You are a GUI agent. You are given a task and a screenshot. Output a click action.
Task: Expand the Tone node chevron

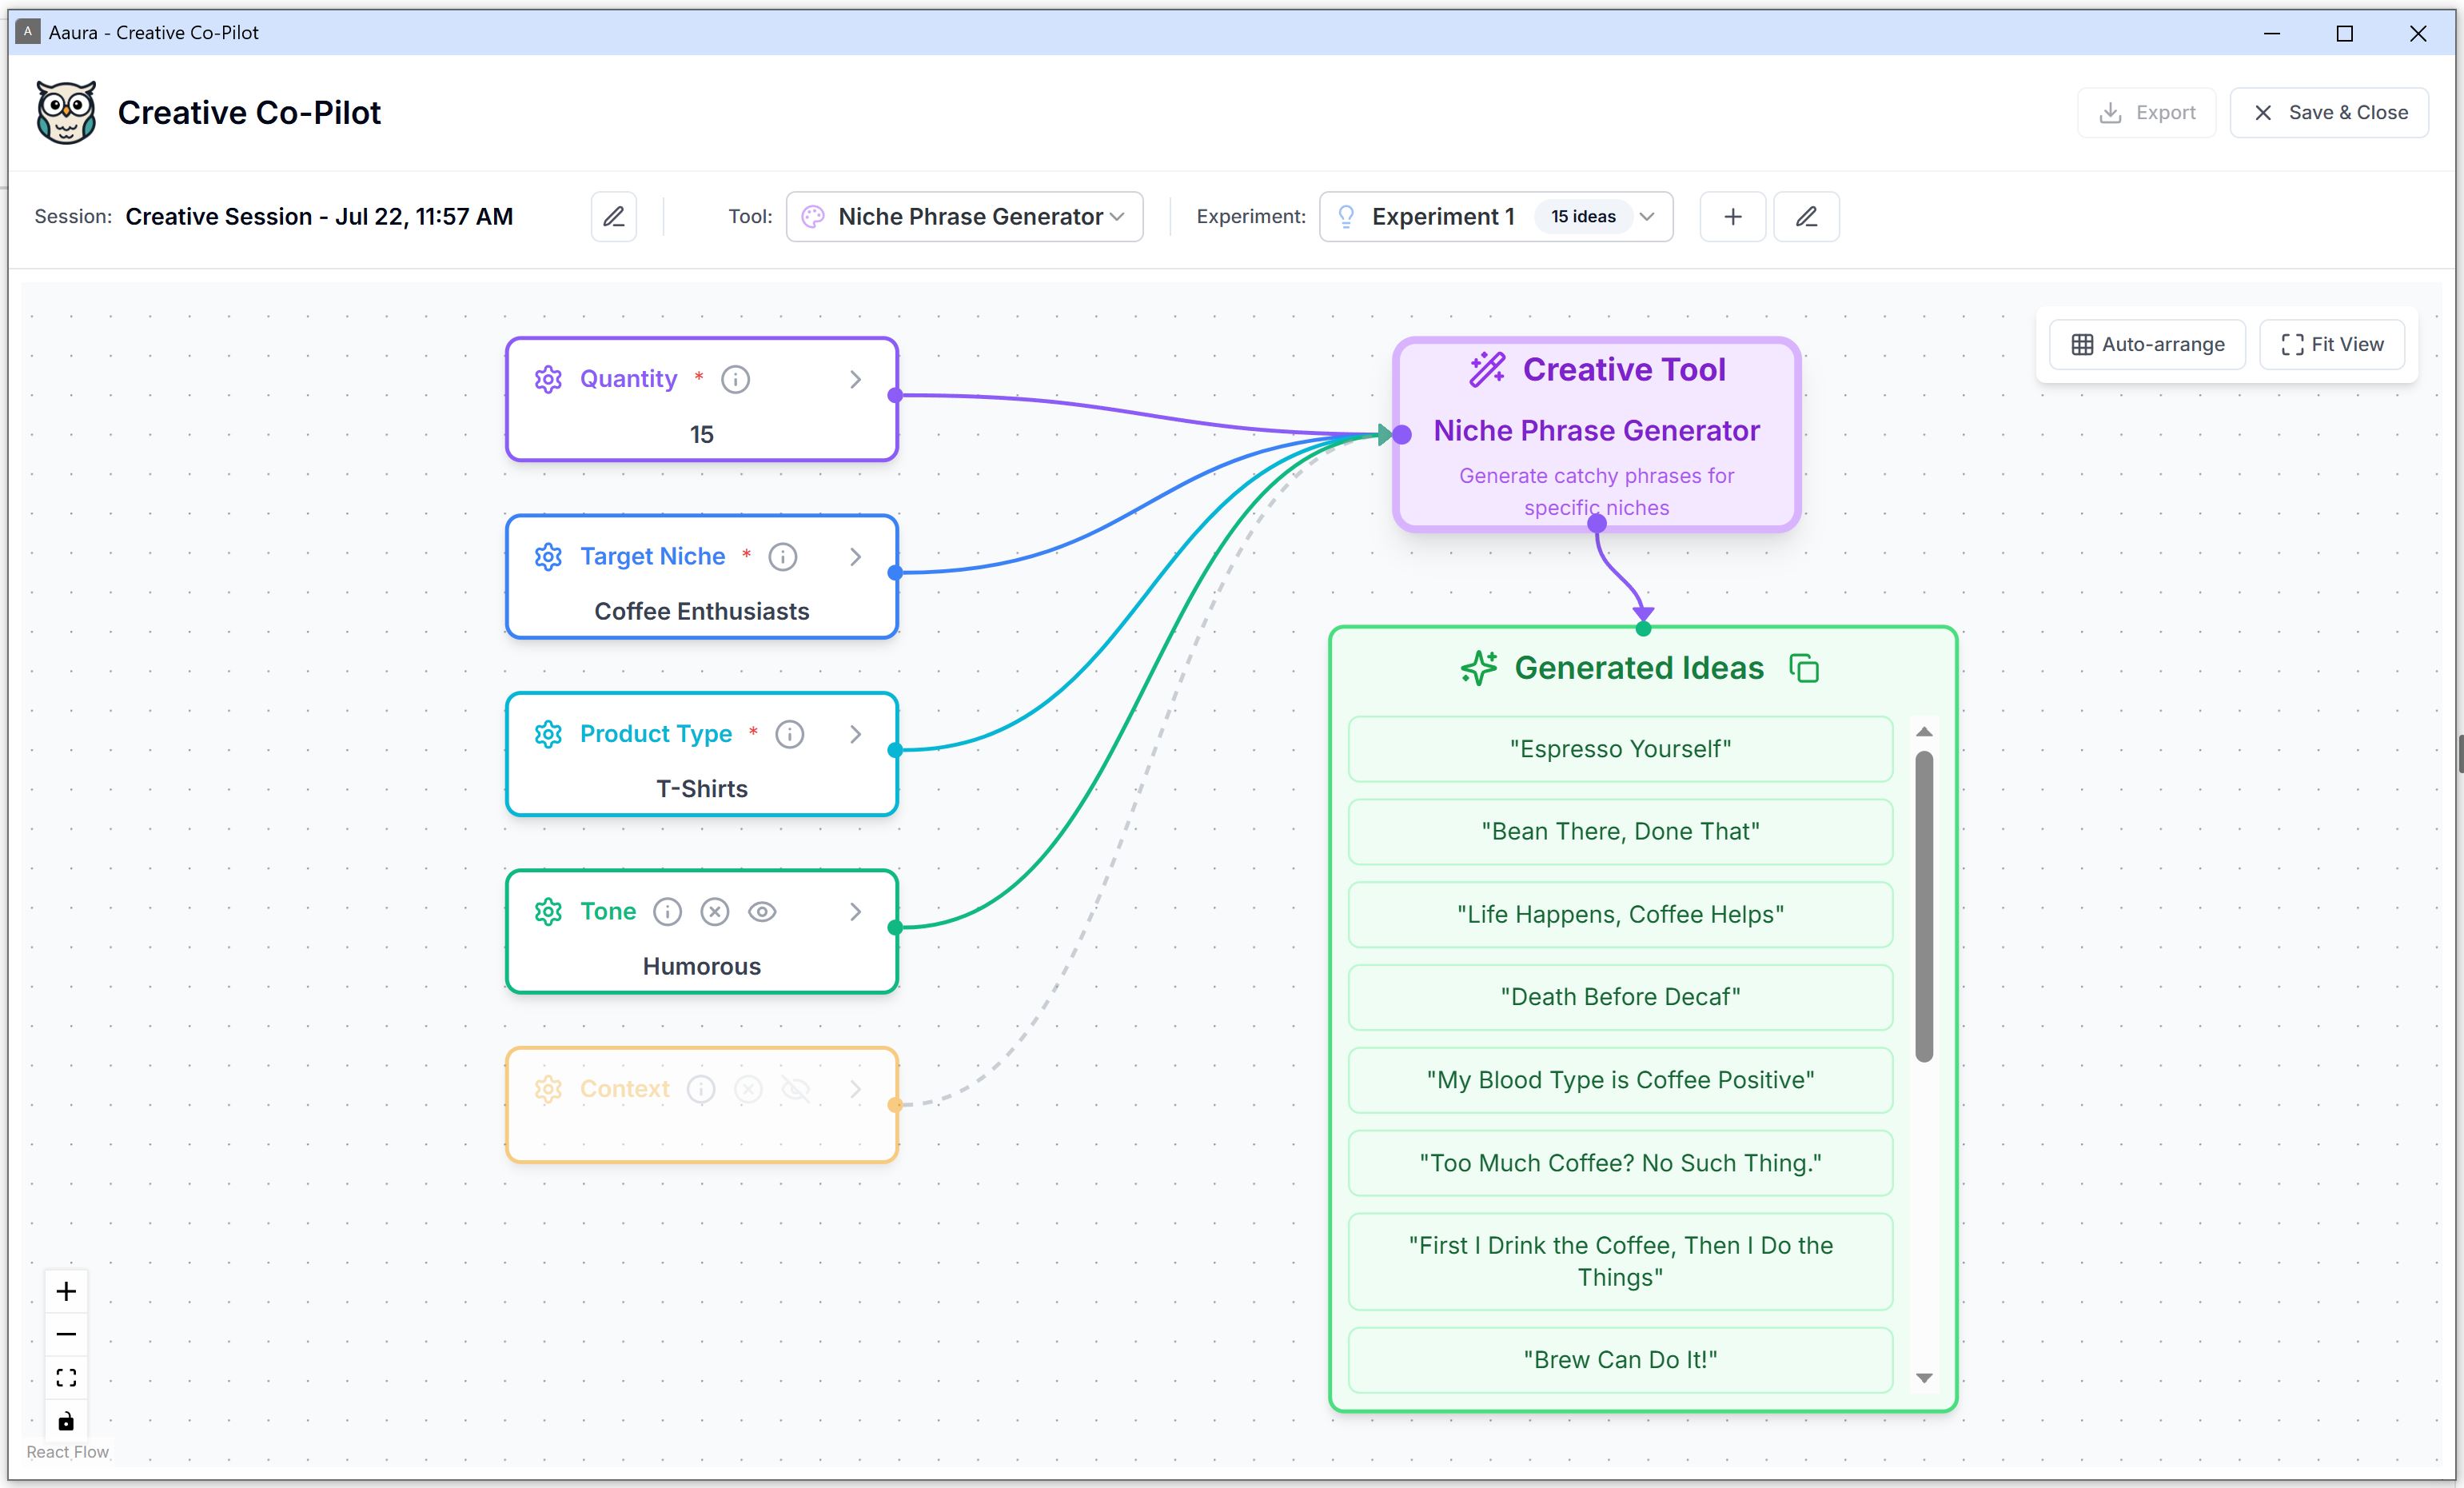click(x=855, y=912)
